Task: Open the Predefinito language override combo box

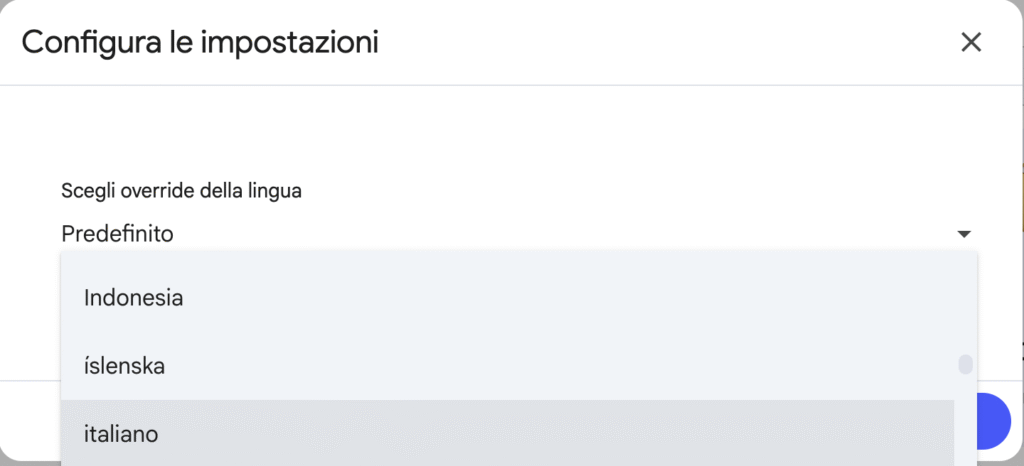Action: (x=500, y=234)
